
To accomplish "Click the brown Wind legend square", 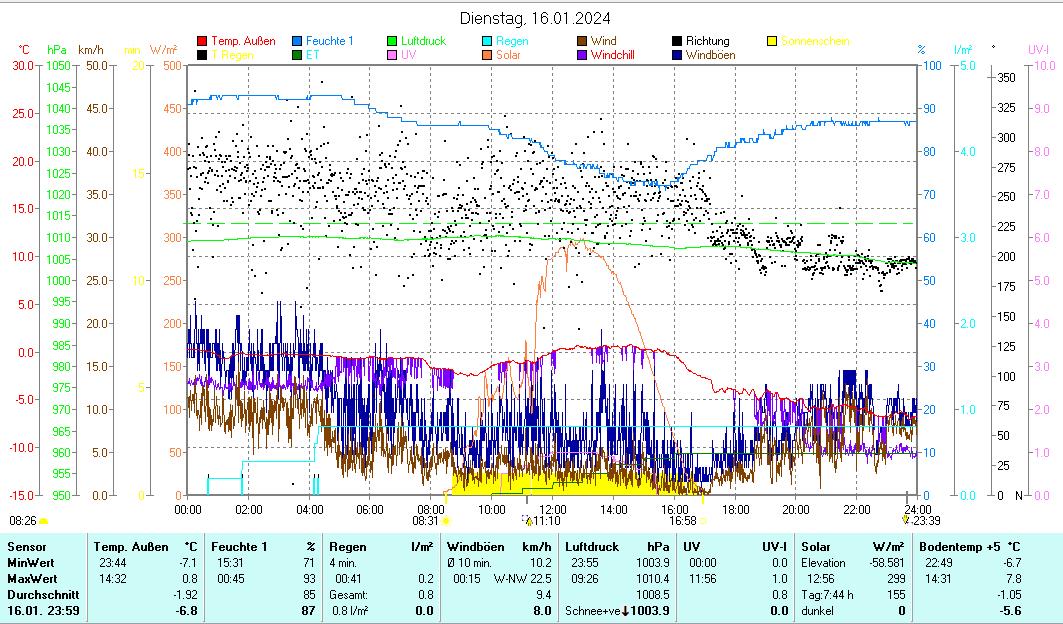I will [x=583, y=42].
